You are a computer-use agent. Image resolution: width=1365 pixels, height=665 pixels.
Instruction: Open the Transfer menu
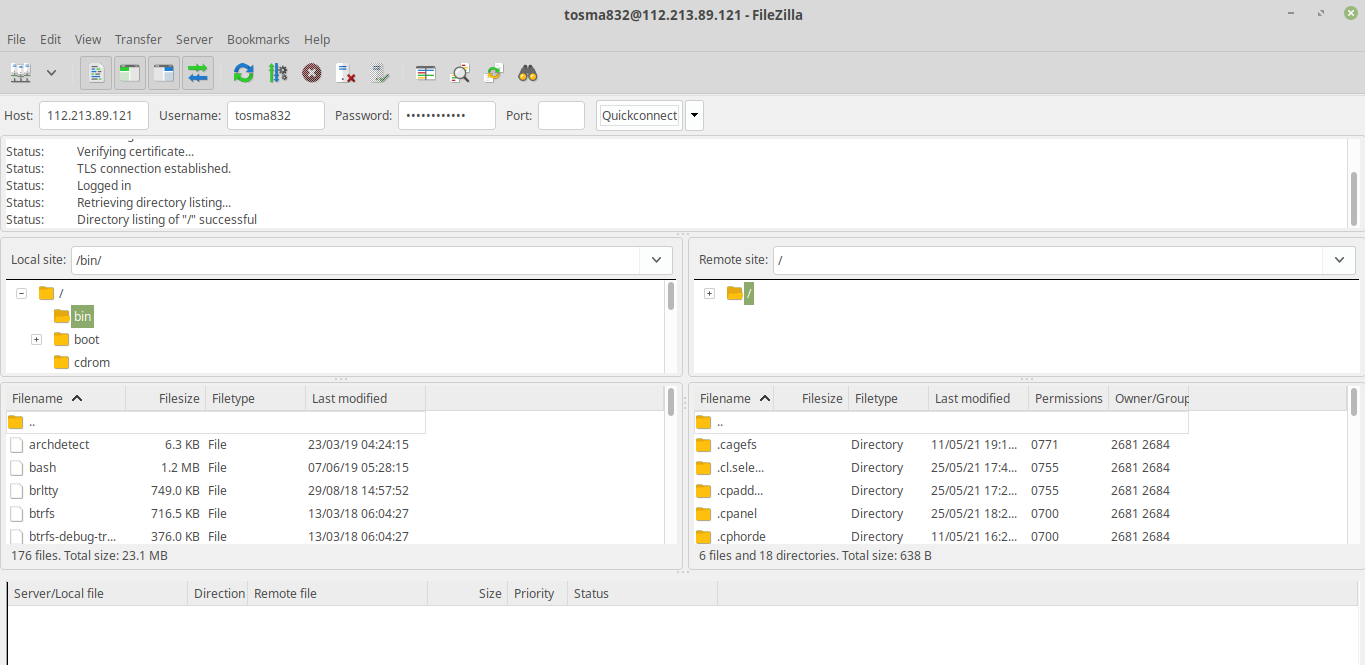(138, 39)
